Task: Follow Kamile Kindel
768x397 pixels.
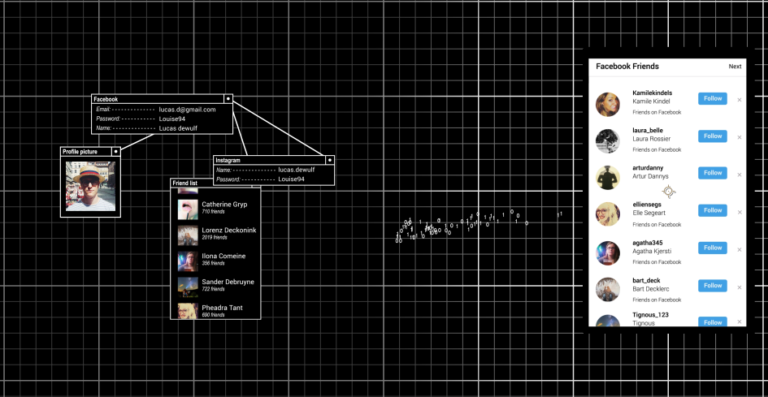Action: [713, 98]
